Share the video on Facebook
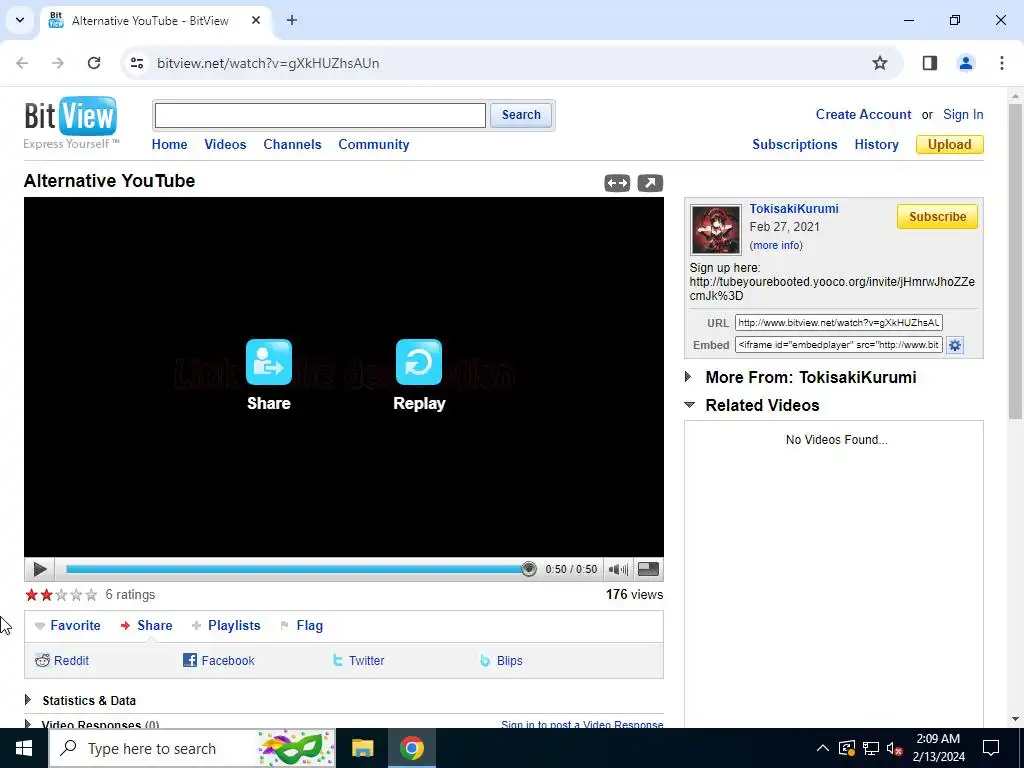 point(219,660)
